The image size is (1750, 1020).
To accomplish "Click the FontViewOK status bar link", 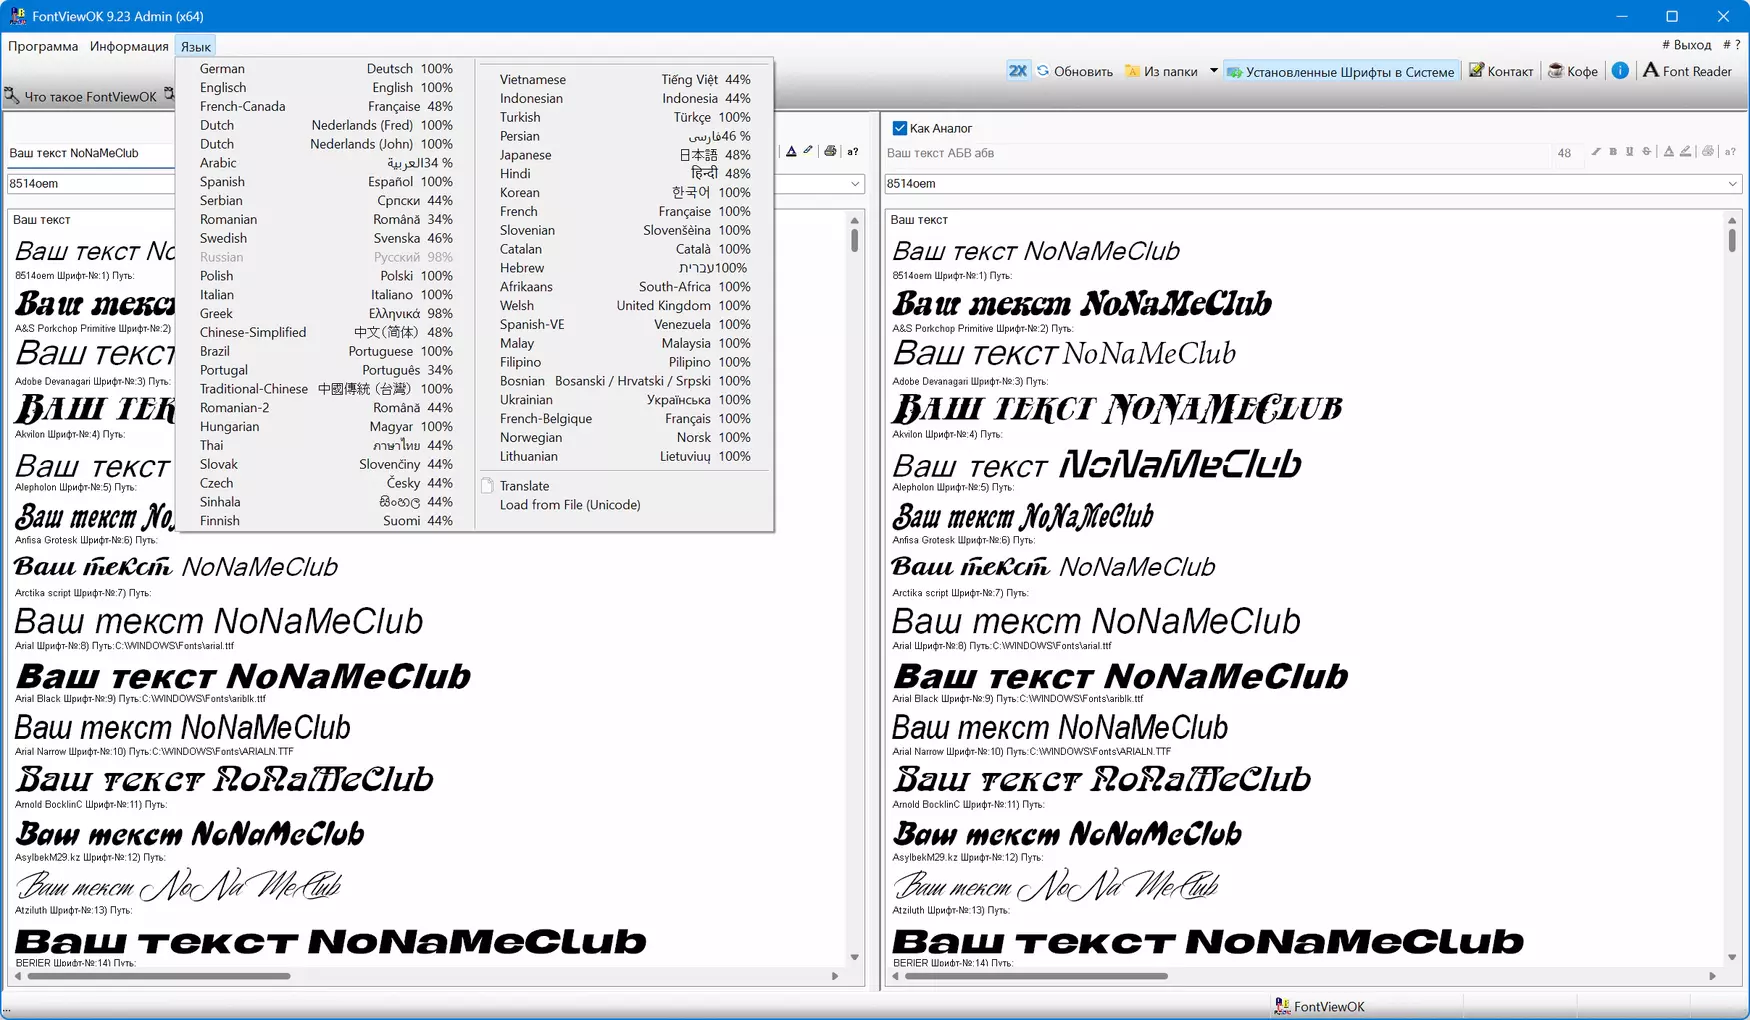I will [x=1320, y=1007].
